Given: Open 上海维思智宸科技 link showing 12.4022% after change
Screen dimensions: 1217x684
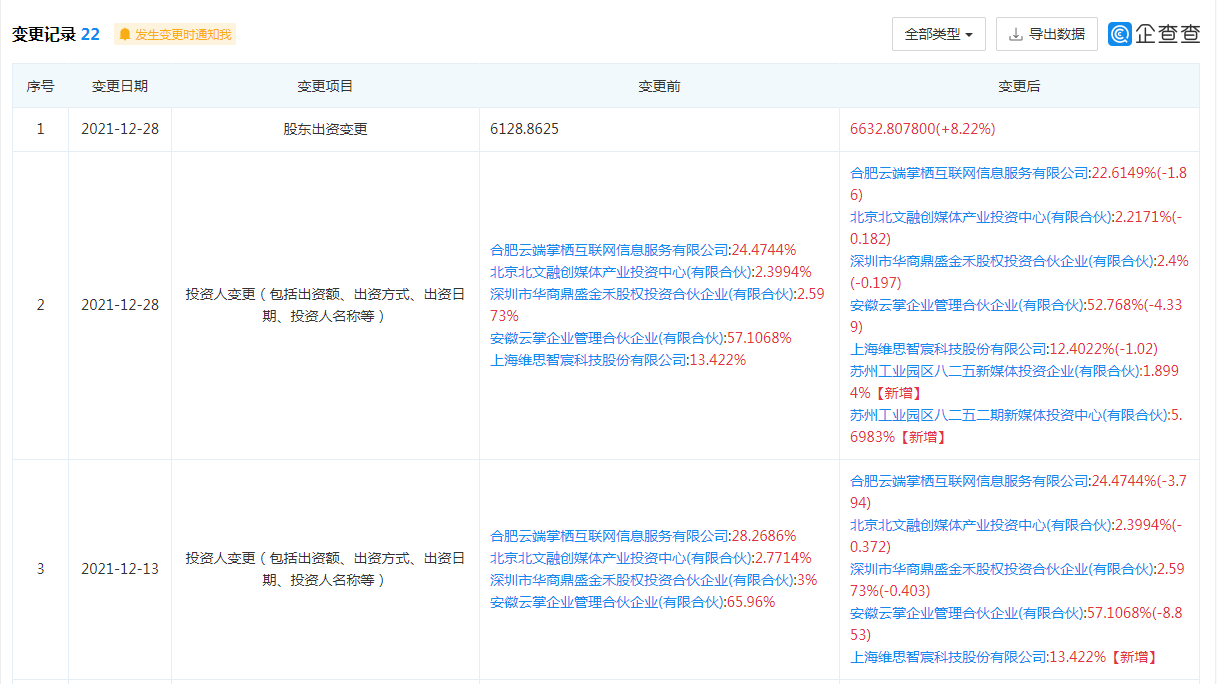Looking at the screenshot, I should [948, 349].
